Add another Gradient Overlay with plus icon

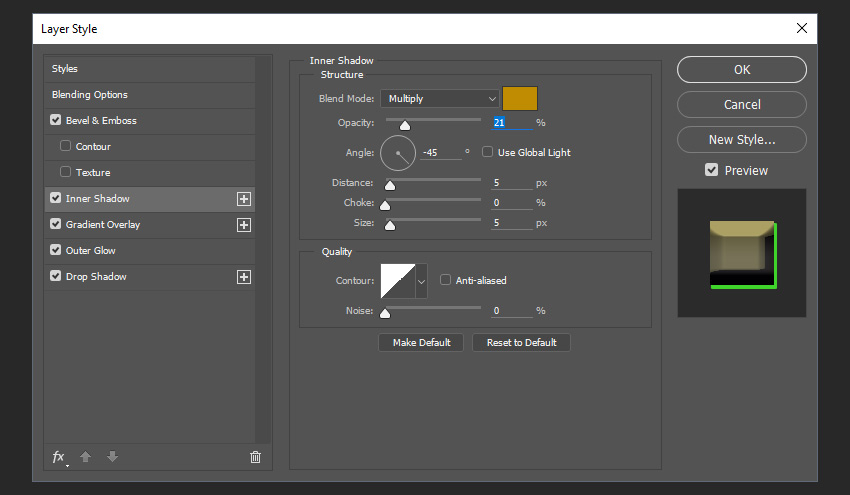(243, 225)
